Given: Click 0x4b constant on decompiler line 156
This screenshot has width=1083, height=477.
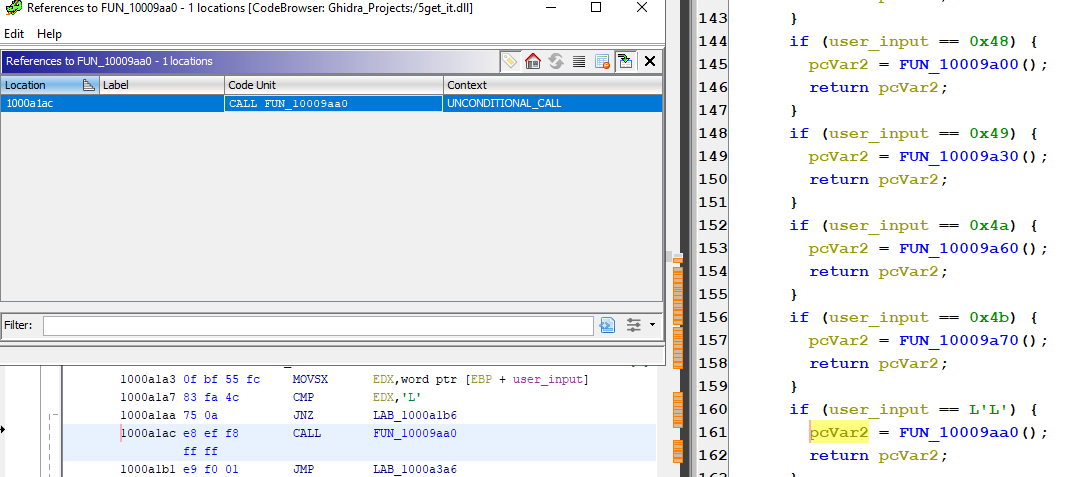Looking at the screenshot, I should click(x=988, y=318).
